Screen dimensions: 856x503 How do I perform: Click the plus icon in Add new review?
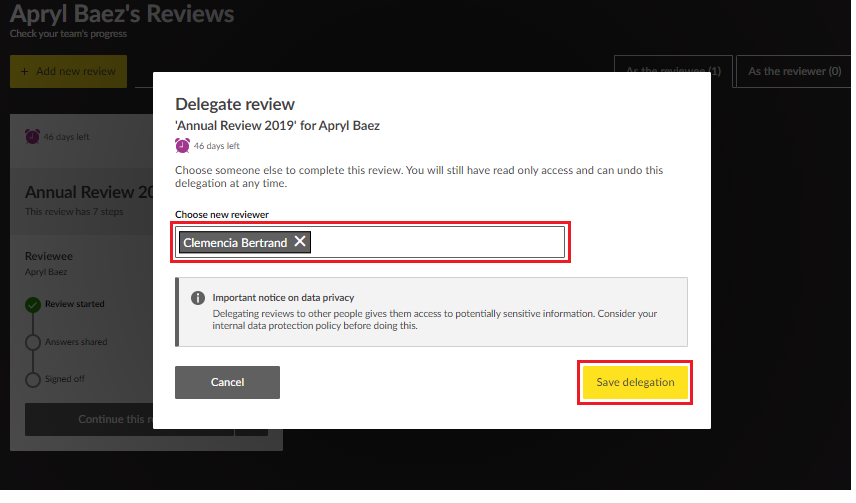coord(24,72)
